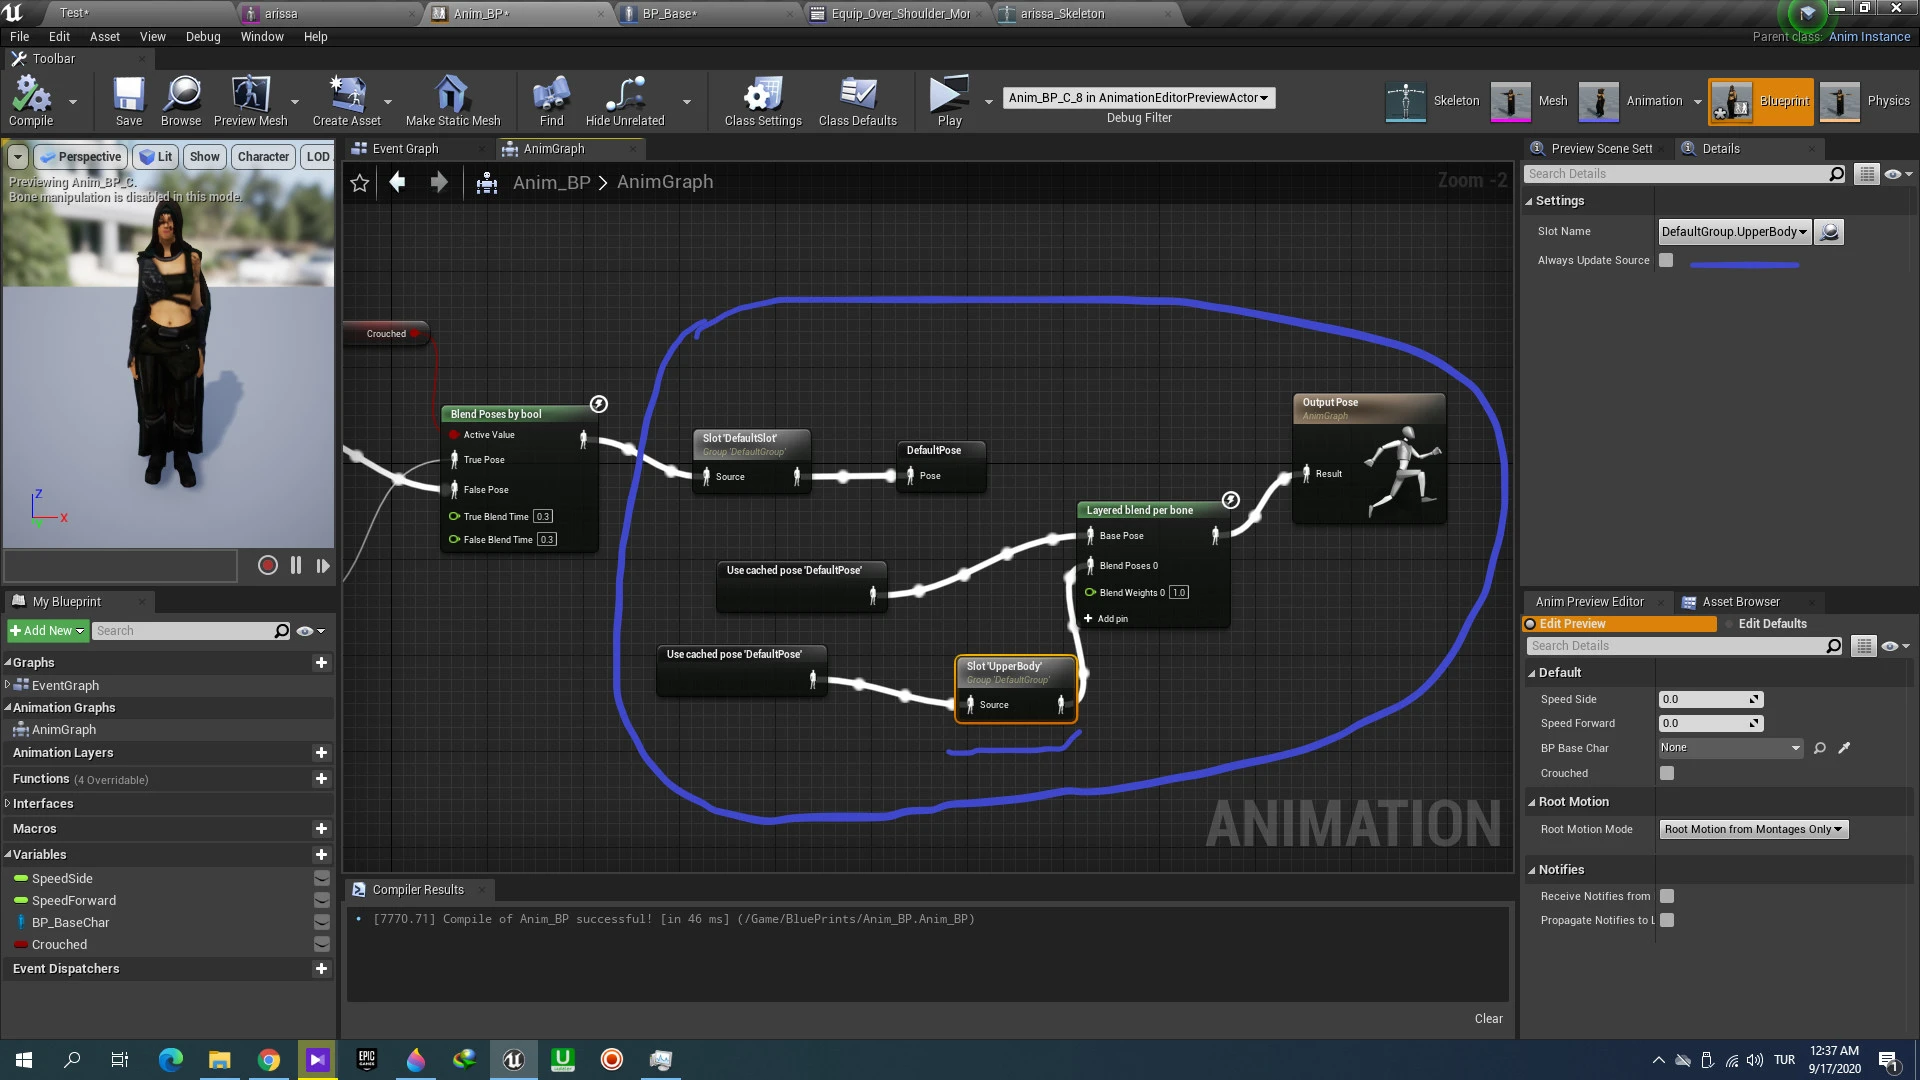
Task: Open the Slot Name dropdown
Action: coord(1734,232)
